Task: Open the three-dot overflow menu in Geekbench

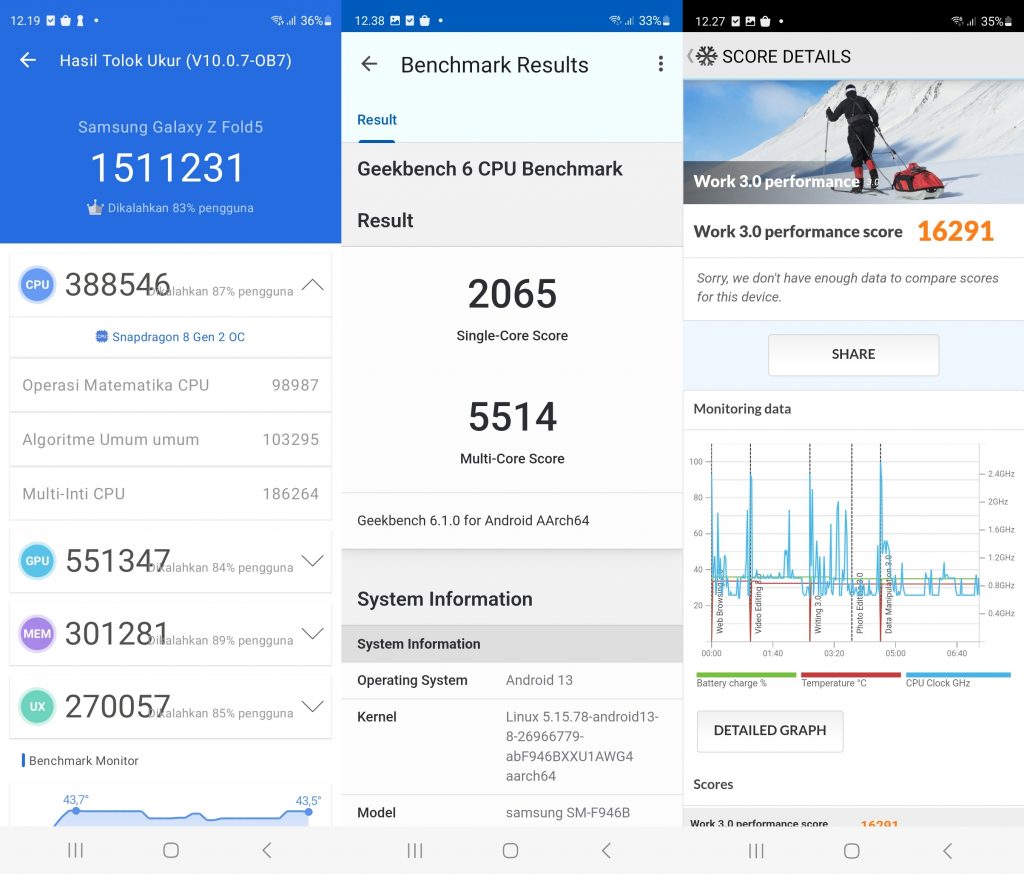Action: (x=661, y=64)
